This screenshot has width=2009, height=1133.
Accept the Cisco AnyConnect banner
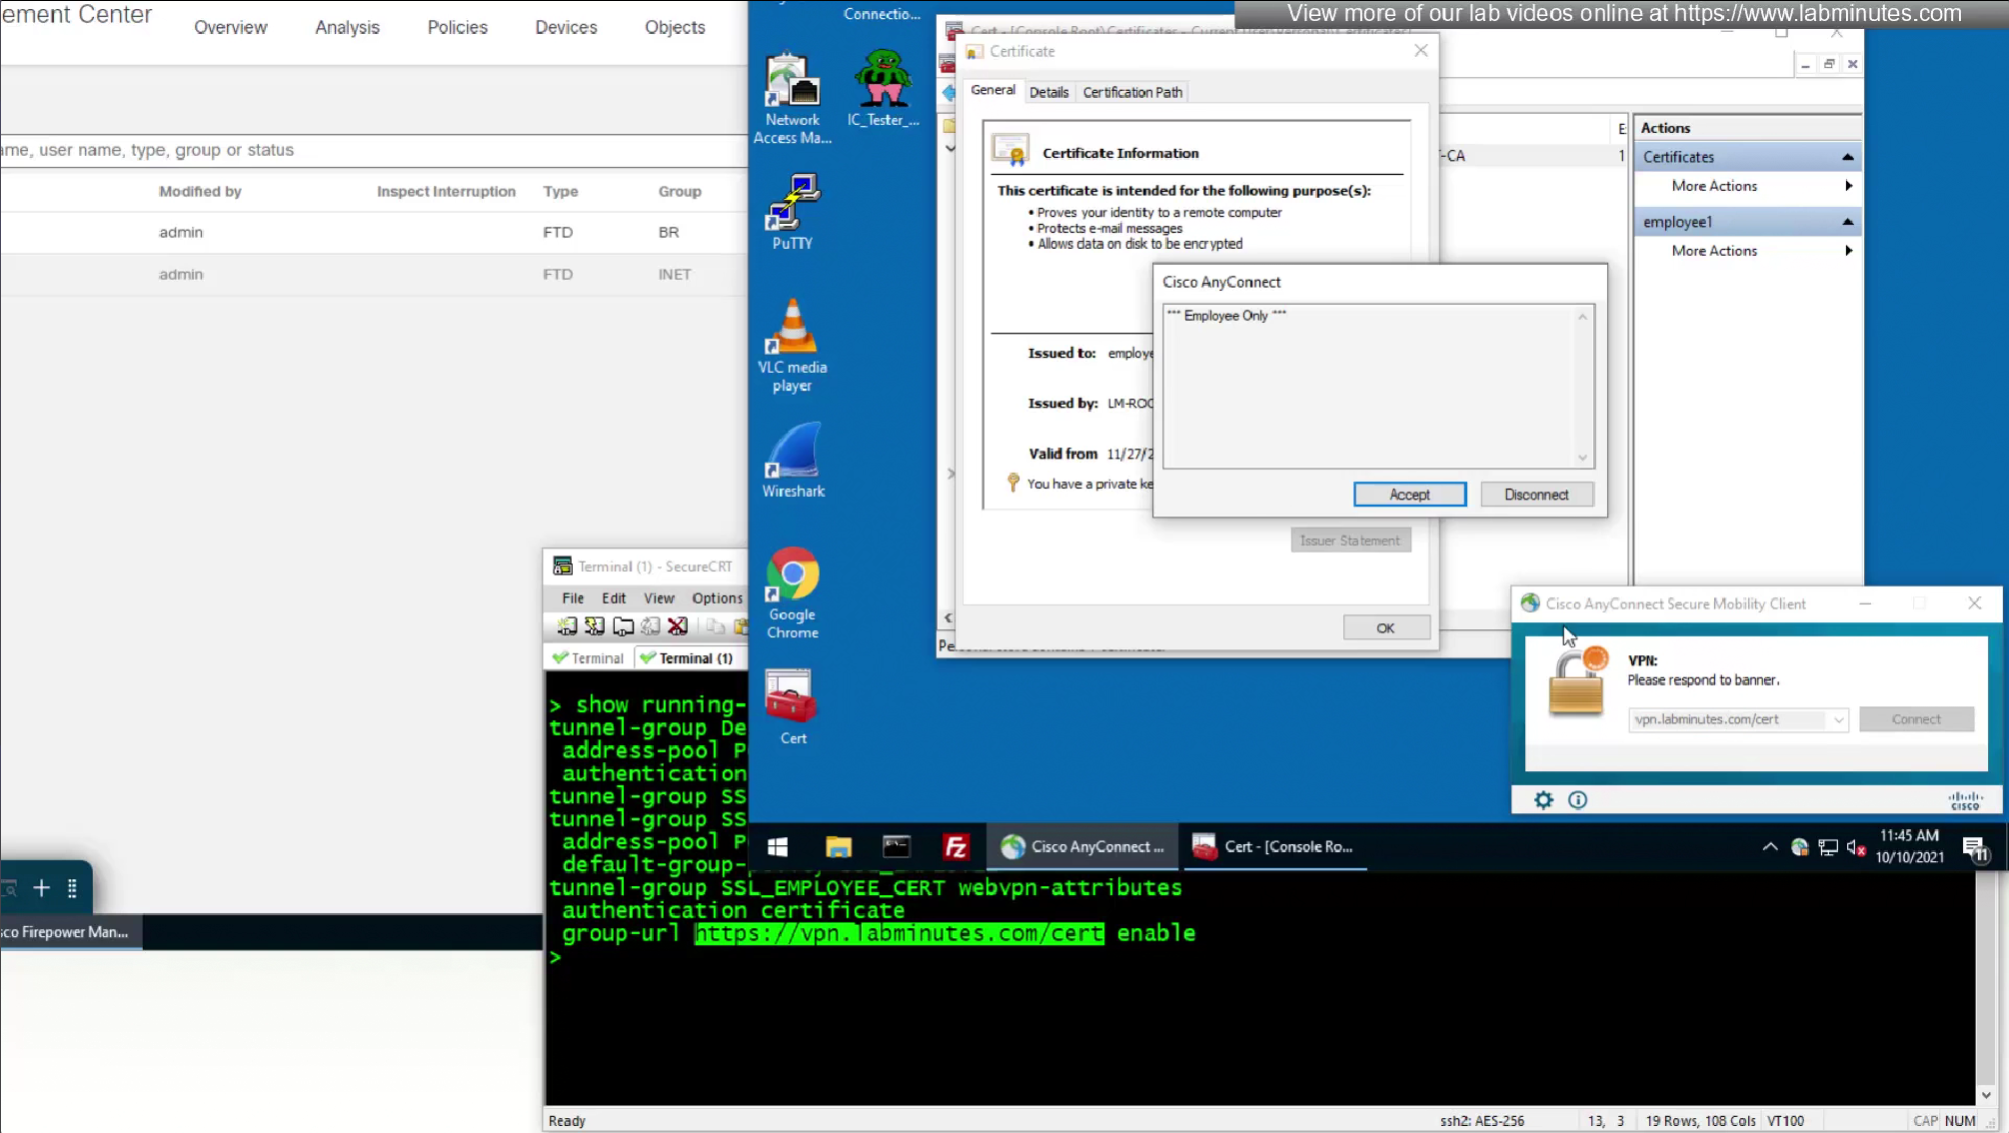pyautogui.click(x=1408, y=495)
